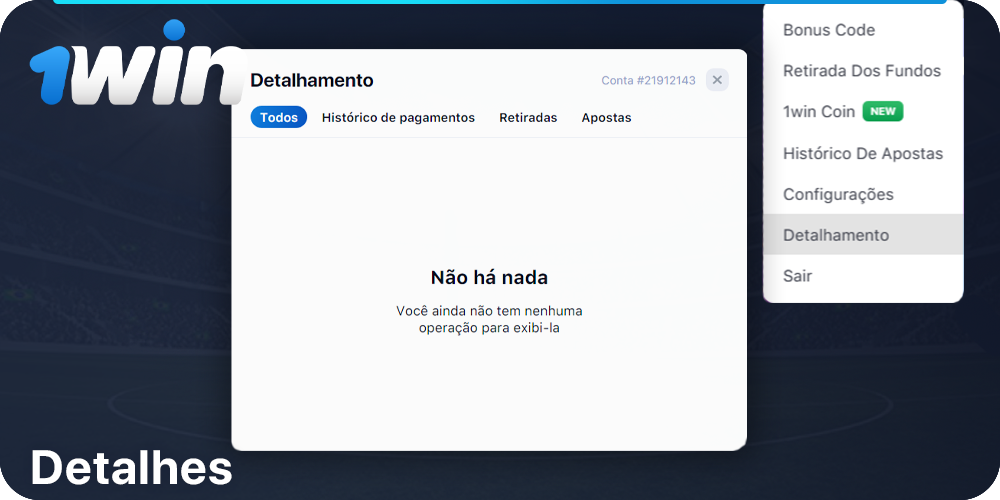Close the Detalhamento dialog
The image size is (1000, 500).
(717, 80)
